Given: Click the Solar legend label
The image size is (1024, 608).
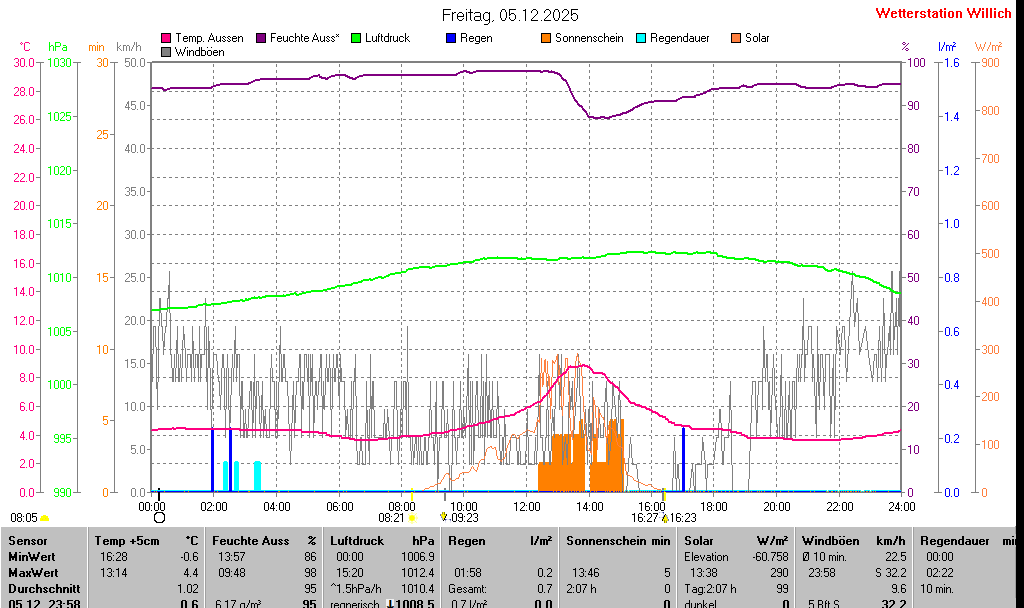Looking at the screenshot, I should coord(757,38).
